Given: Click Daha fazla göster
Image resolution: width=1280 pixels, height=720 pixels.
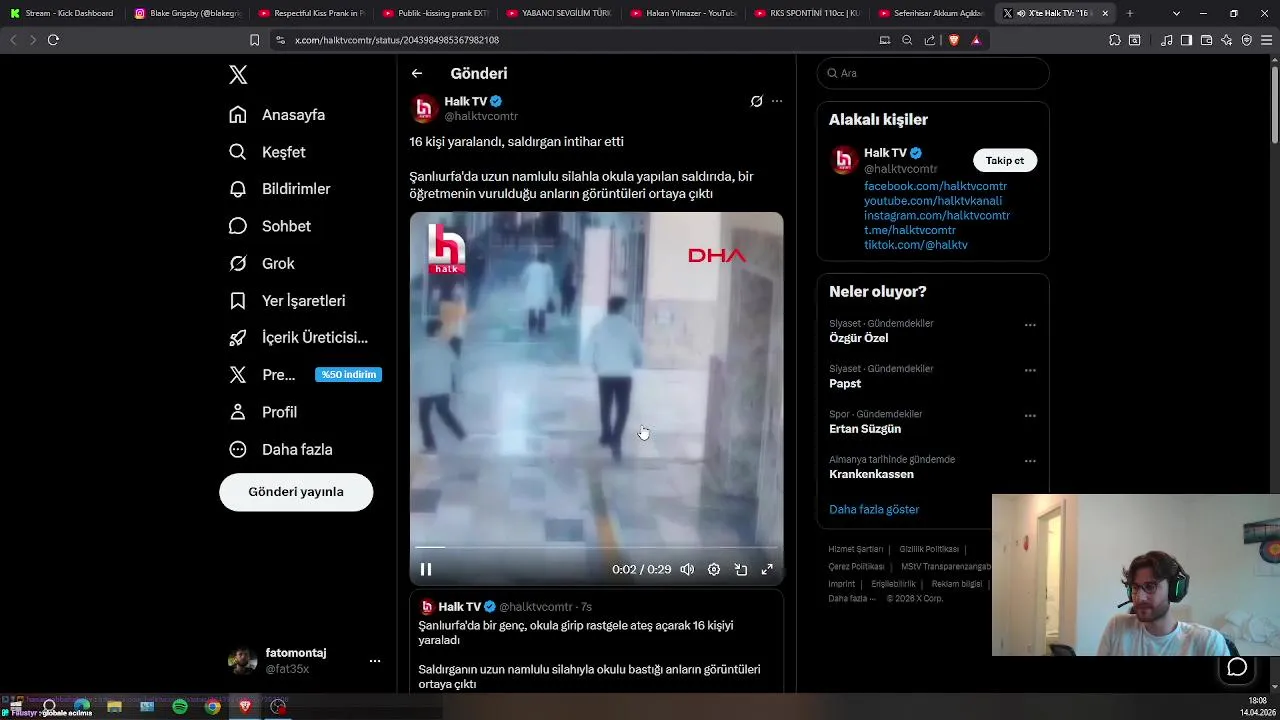Looking at the screenshot, I should click(x=874, y=509).
